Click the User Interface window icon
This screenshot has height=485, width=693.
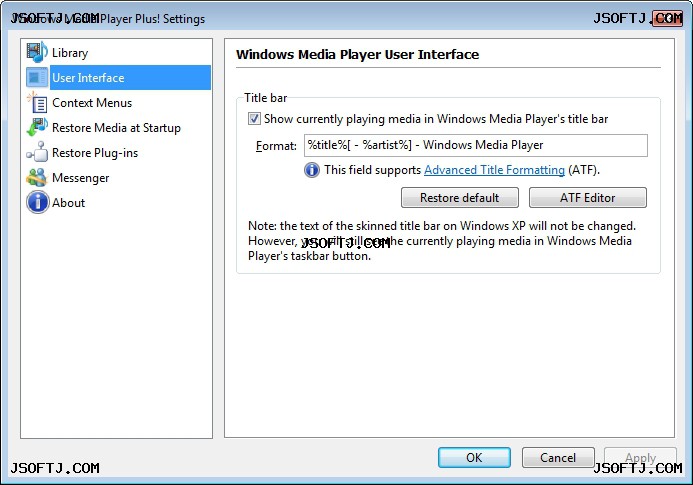37,77
